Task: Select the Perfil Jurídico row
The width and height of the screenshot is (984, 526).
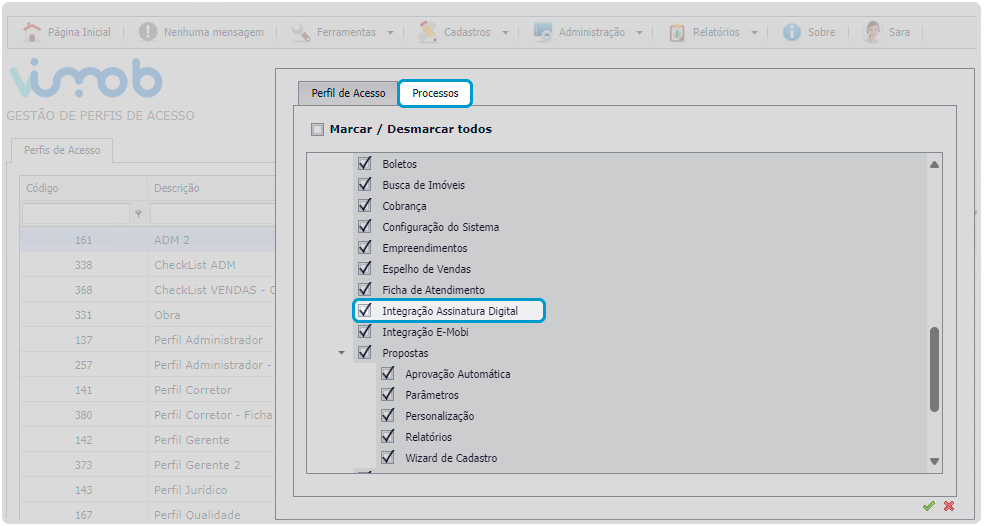Action: (x=147, y=490)
